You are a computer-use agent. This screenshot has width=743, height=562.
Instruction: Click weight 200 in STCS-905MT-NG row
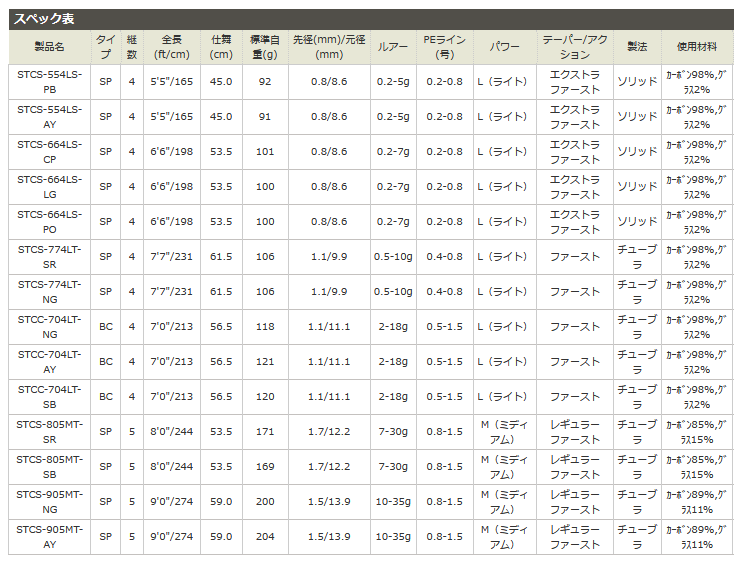tap(265, 502)
